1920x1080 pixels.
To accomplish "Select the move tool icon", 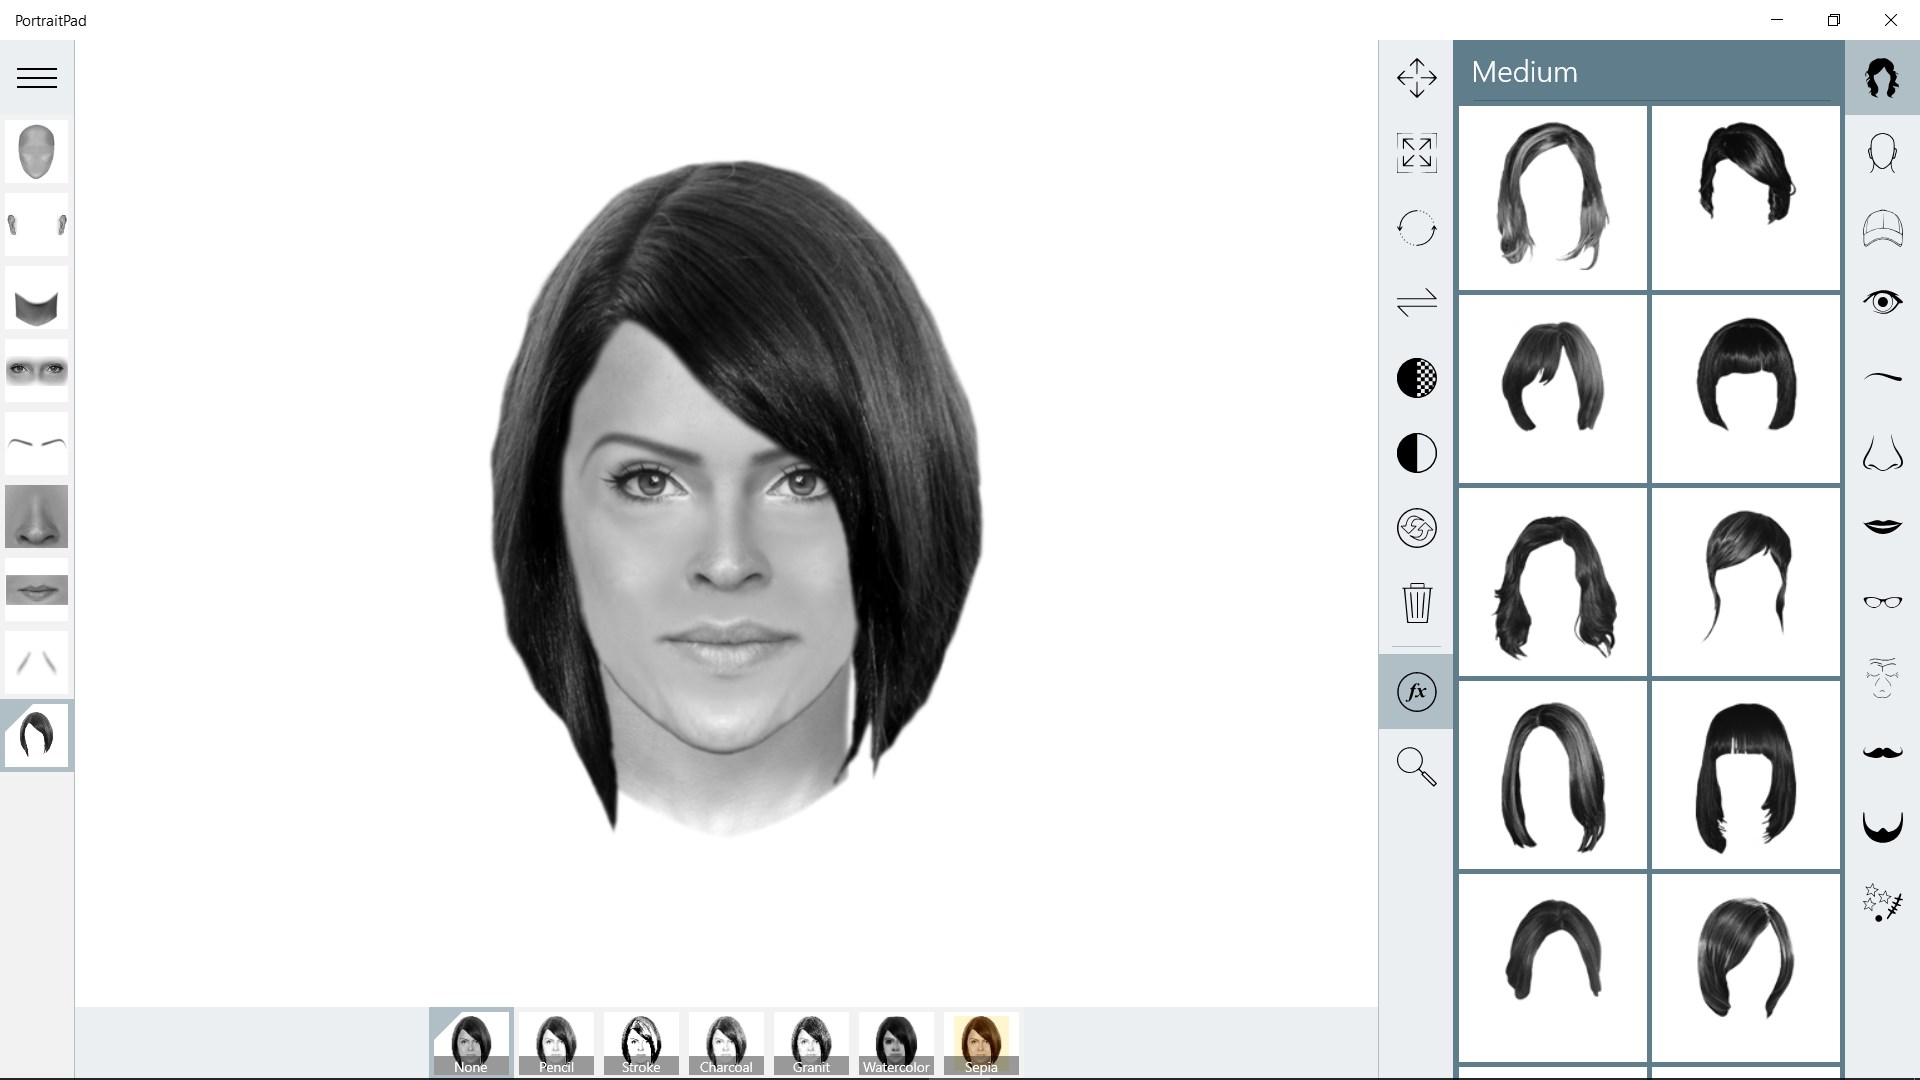I will pyautogui.click(x=1416, y=78).
